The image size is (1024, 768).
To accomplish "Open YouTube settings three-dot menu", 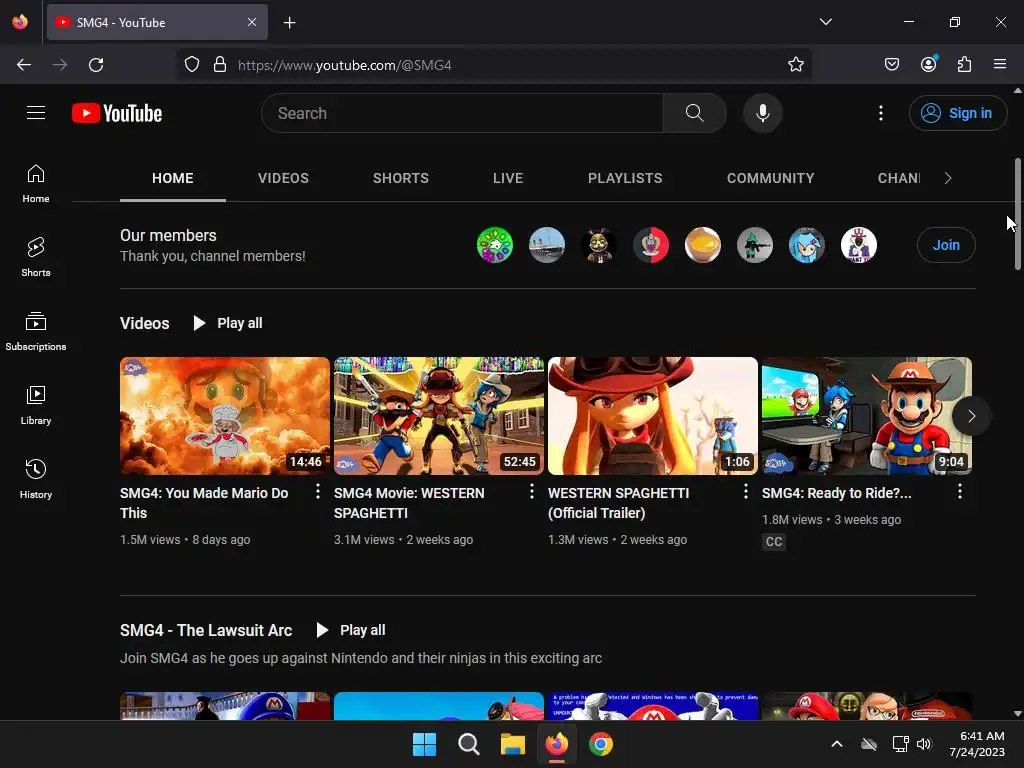I will point(880,113).
